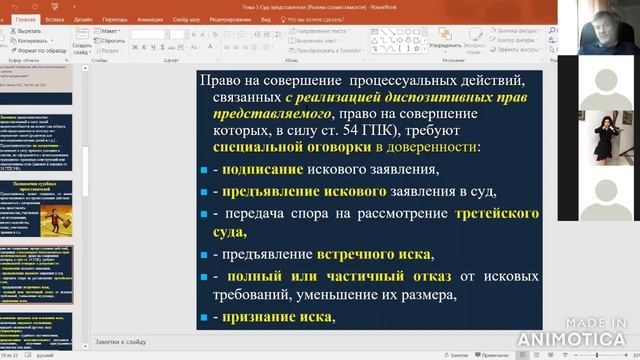Clear all text formatting
640x360 pixels.
pos(215,35)
